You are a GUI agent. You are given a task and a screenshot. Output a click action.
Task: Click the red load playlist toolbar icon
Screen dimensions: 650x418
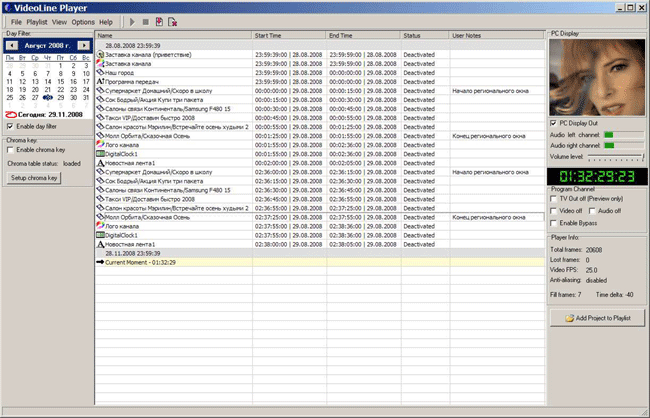[x=159, y=22]
